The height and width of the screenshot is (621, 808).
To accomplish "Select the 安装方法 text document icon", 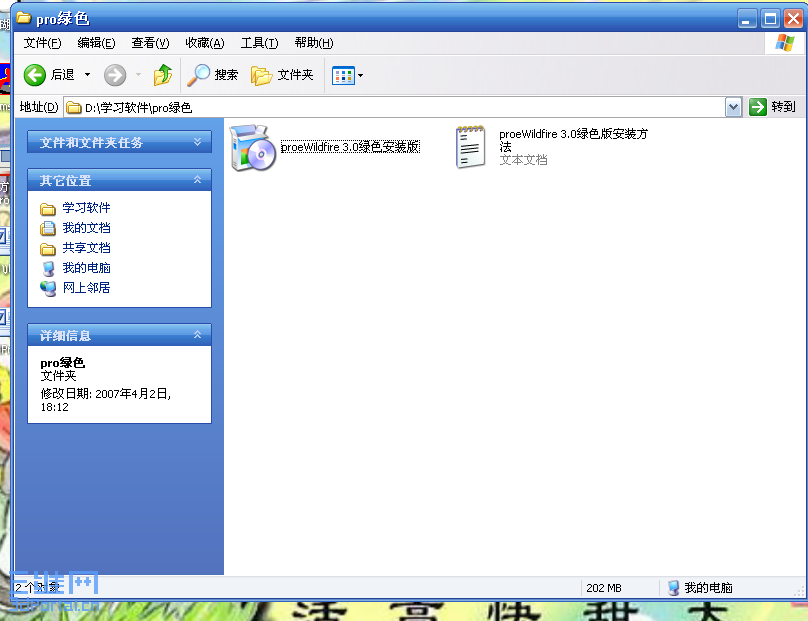I will (470, 147).
